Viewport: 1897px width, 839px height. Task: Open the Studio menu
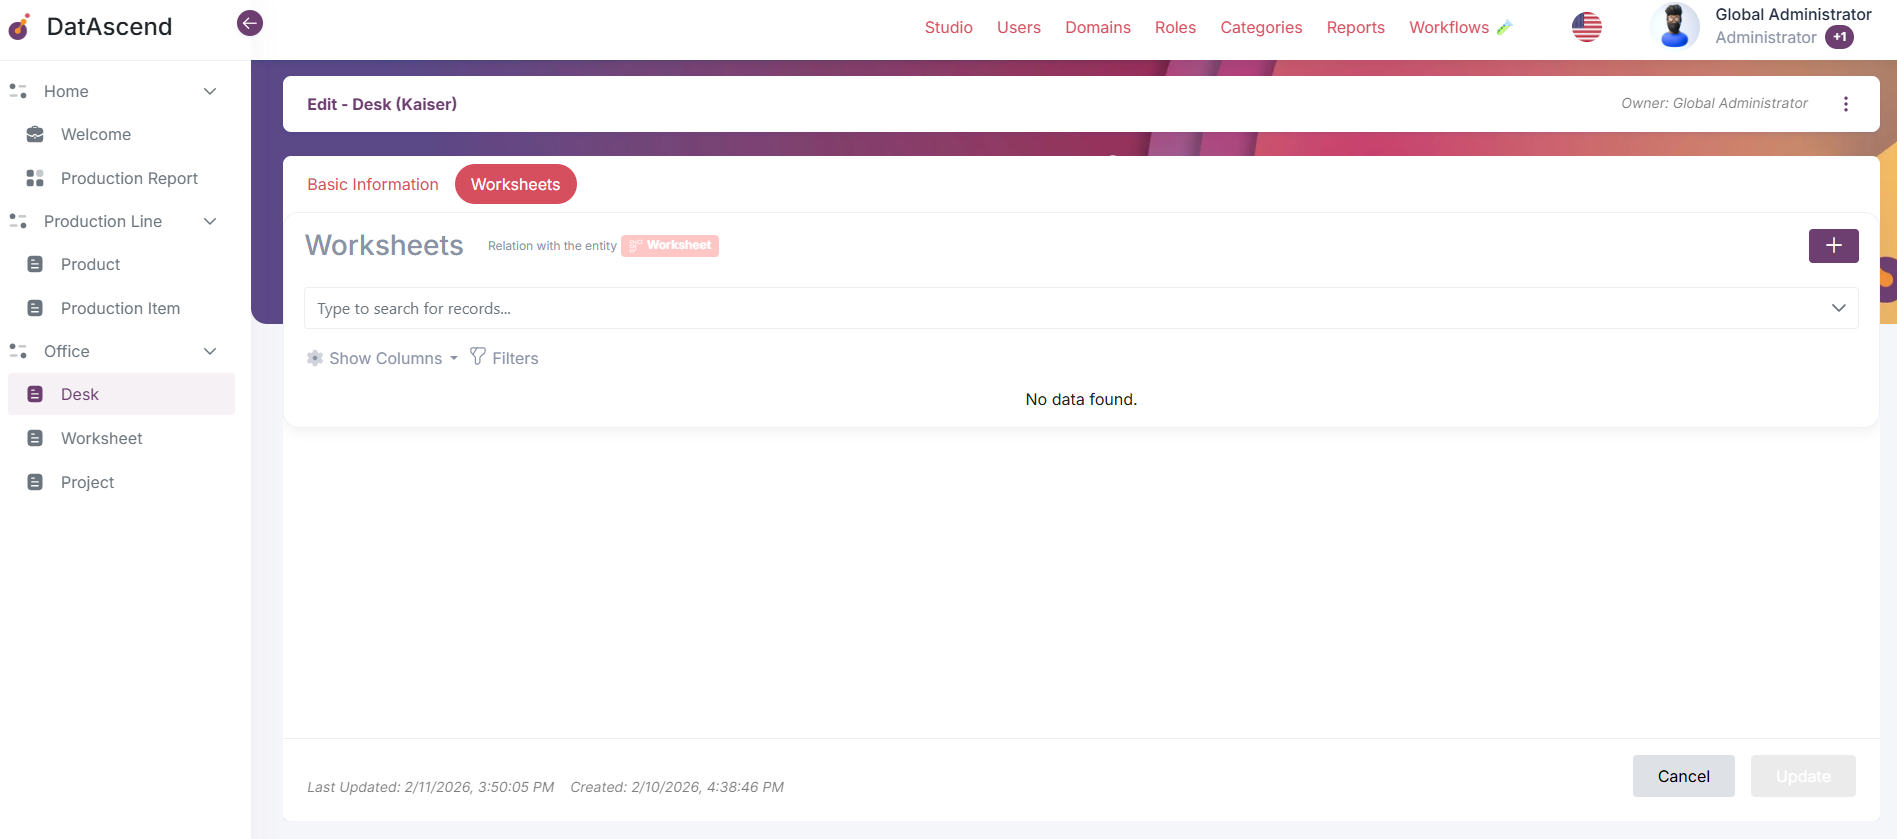(949, 27)
